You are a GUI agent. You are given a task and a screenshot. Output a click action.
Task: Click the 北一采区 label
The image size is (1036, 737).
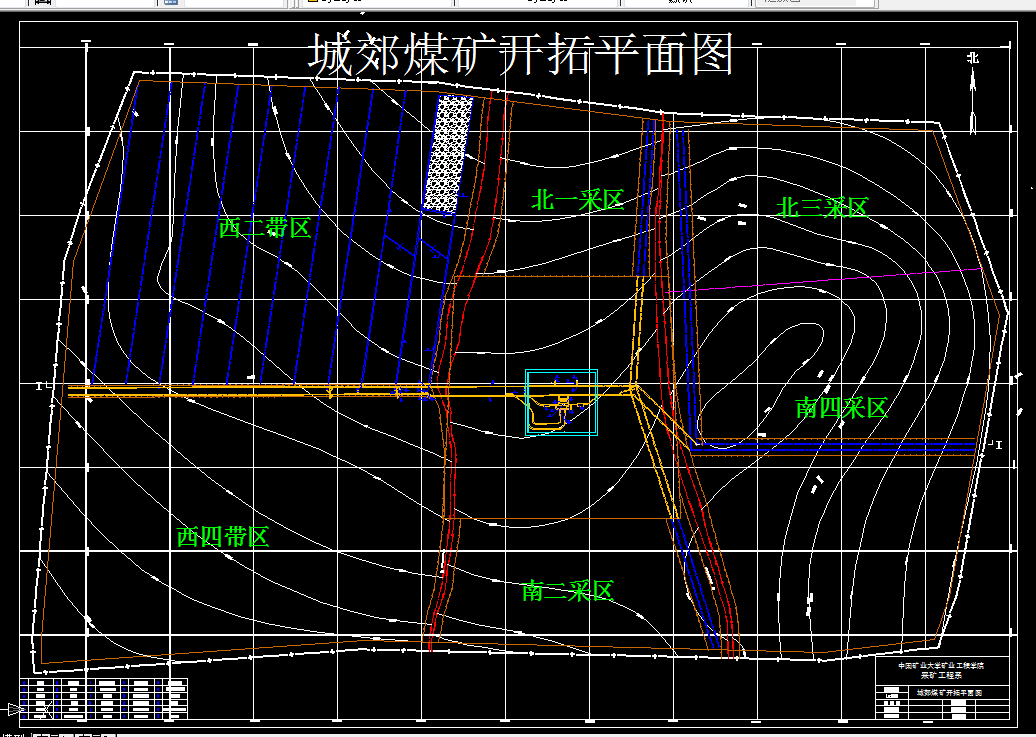[x=577, y=198]
